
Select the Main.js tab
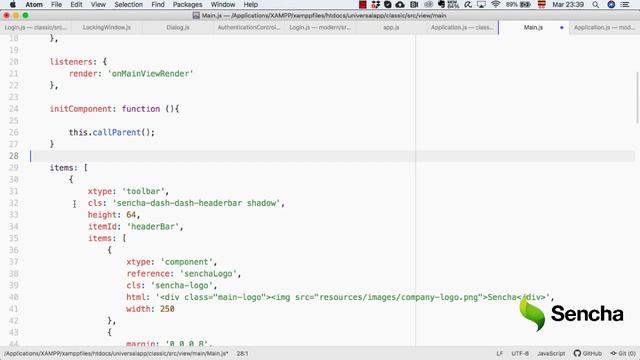[x=533, y=27]
